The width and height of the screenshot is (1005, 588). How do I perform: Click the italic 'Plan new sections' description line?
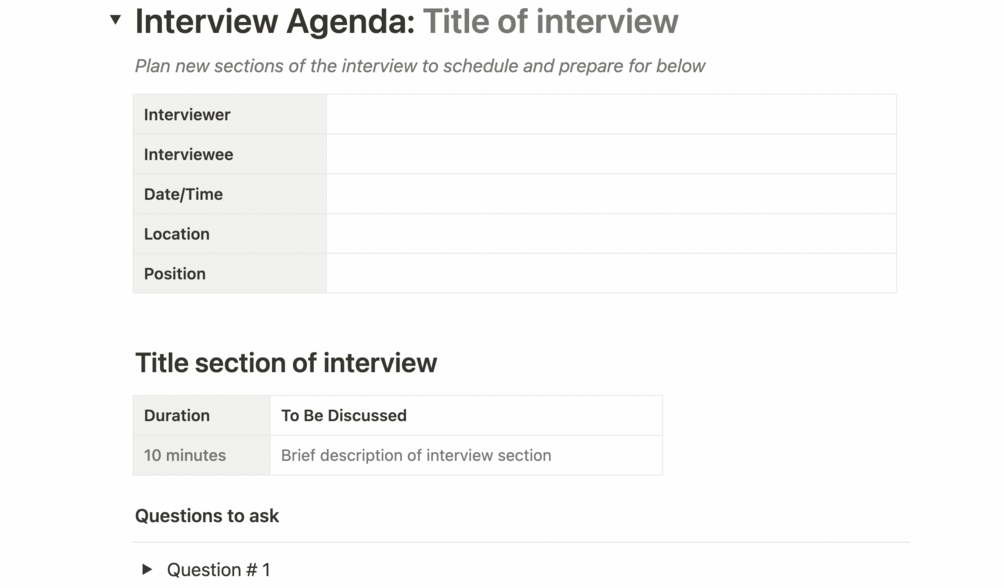coord(420,66)
